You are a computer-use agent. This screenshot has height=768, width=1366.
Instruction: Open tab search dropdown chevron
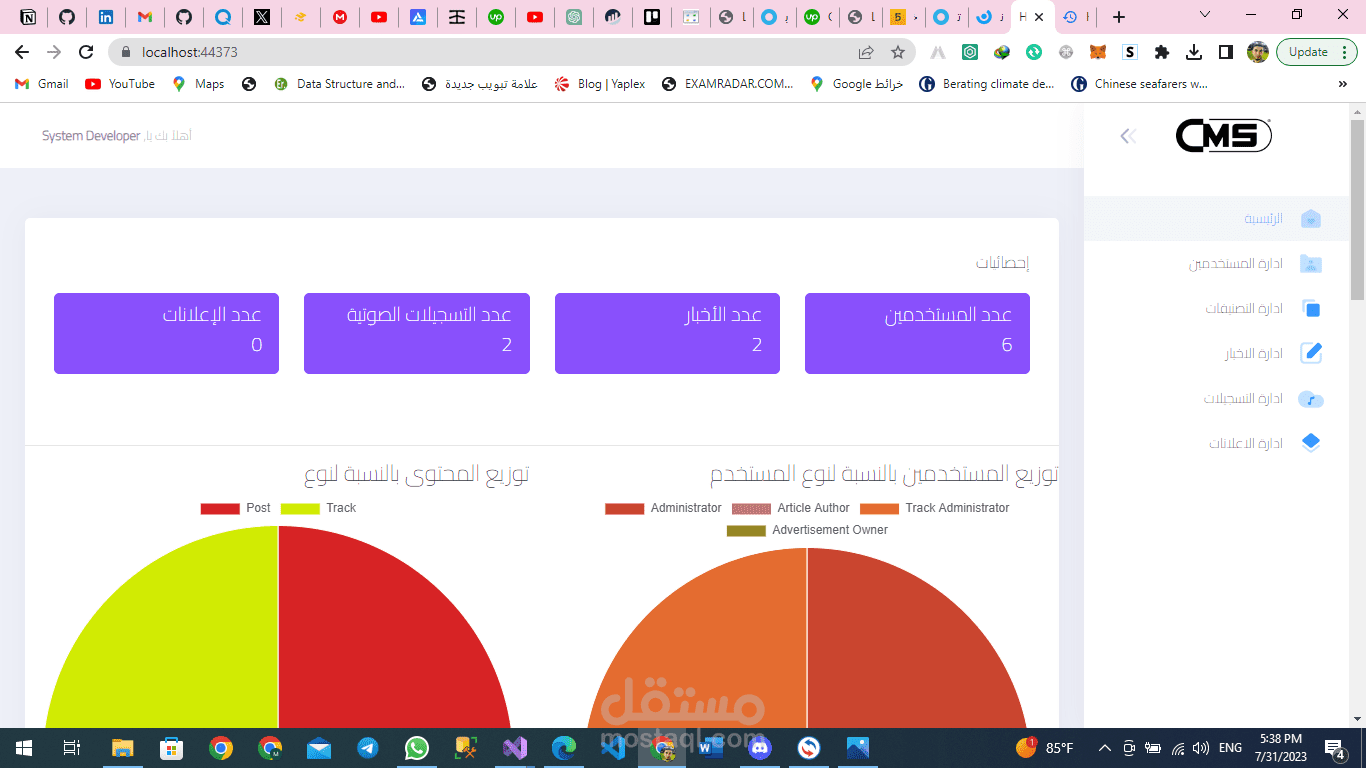[1205, 15]
